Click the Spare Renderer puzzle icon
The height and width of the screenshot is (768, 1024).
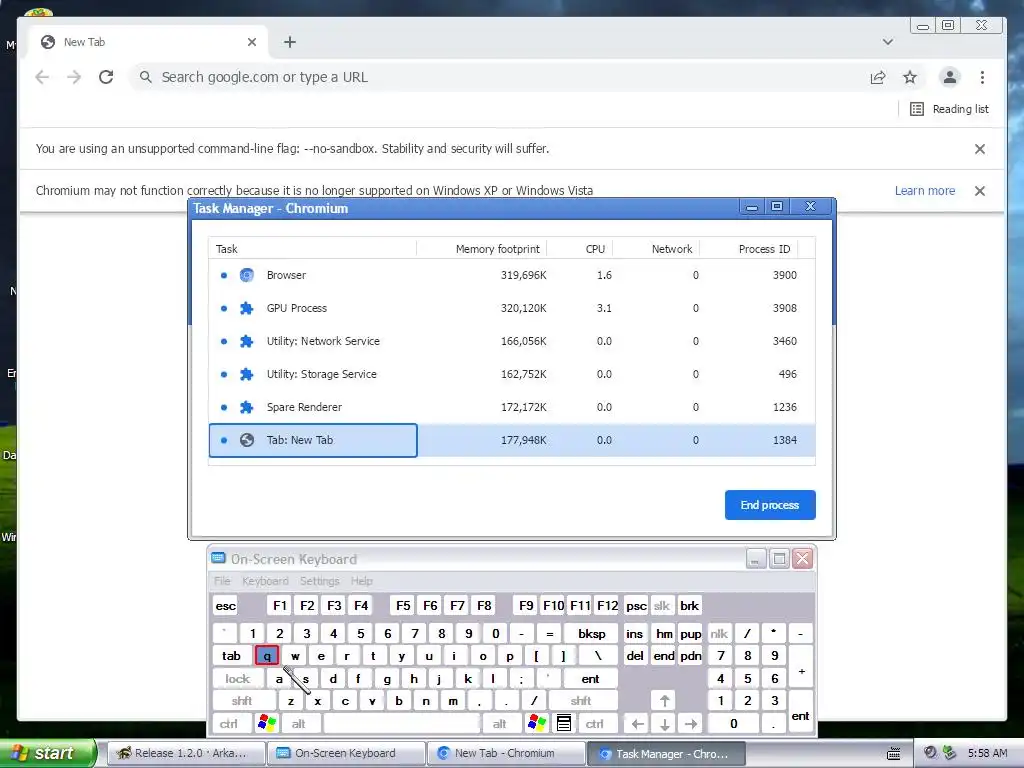[246, 407]
